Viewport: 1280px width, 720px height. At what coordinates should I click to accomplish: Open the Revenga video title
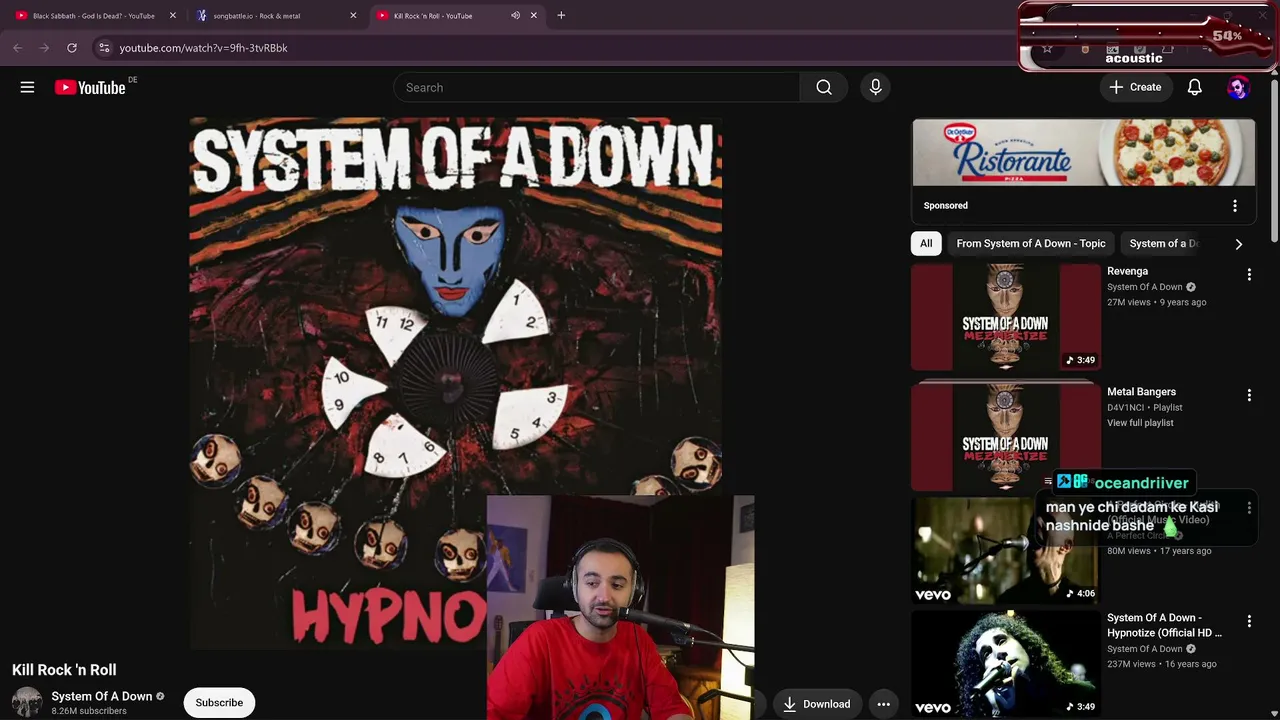[1127, 271]
